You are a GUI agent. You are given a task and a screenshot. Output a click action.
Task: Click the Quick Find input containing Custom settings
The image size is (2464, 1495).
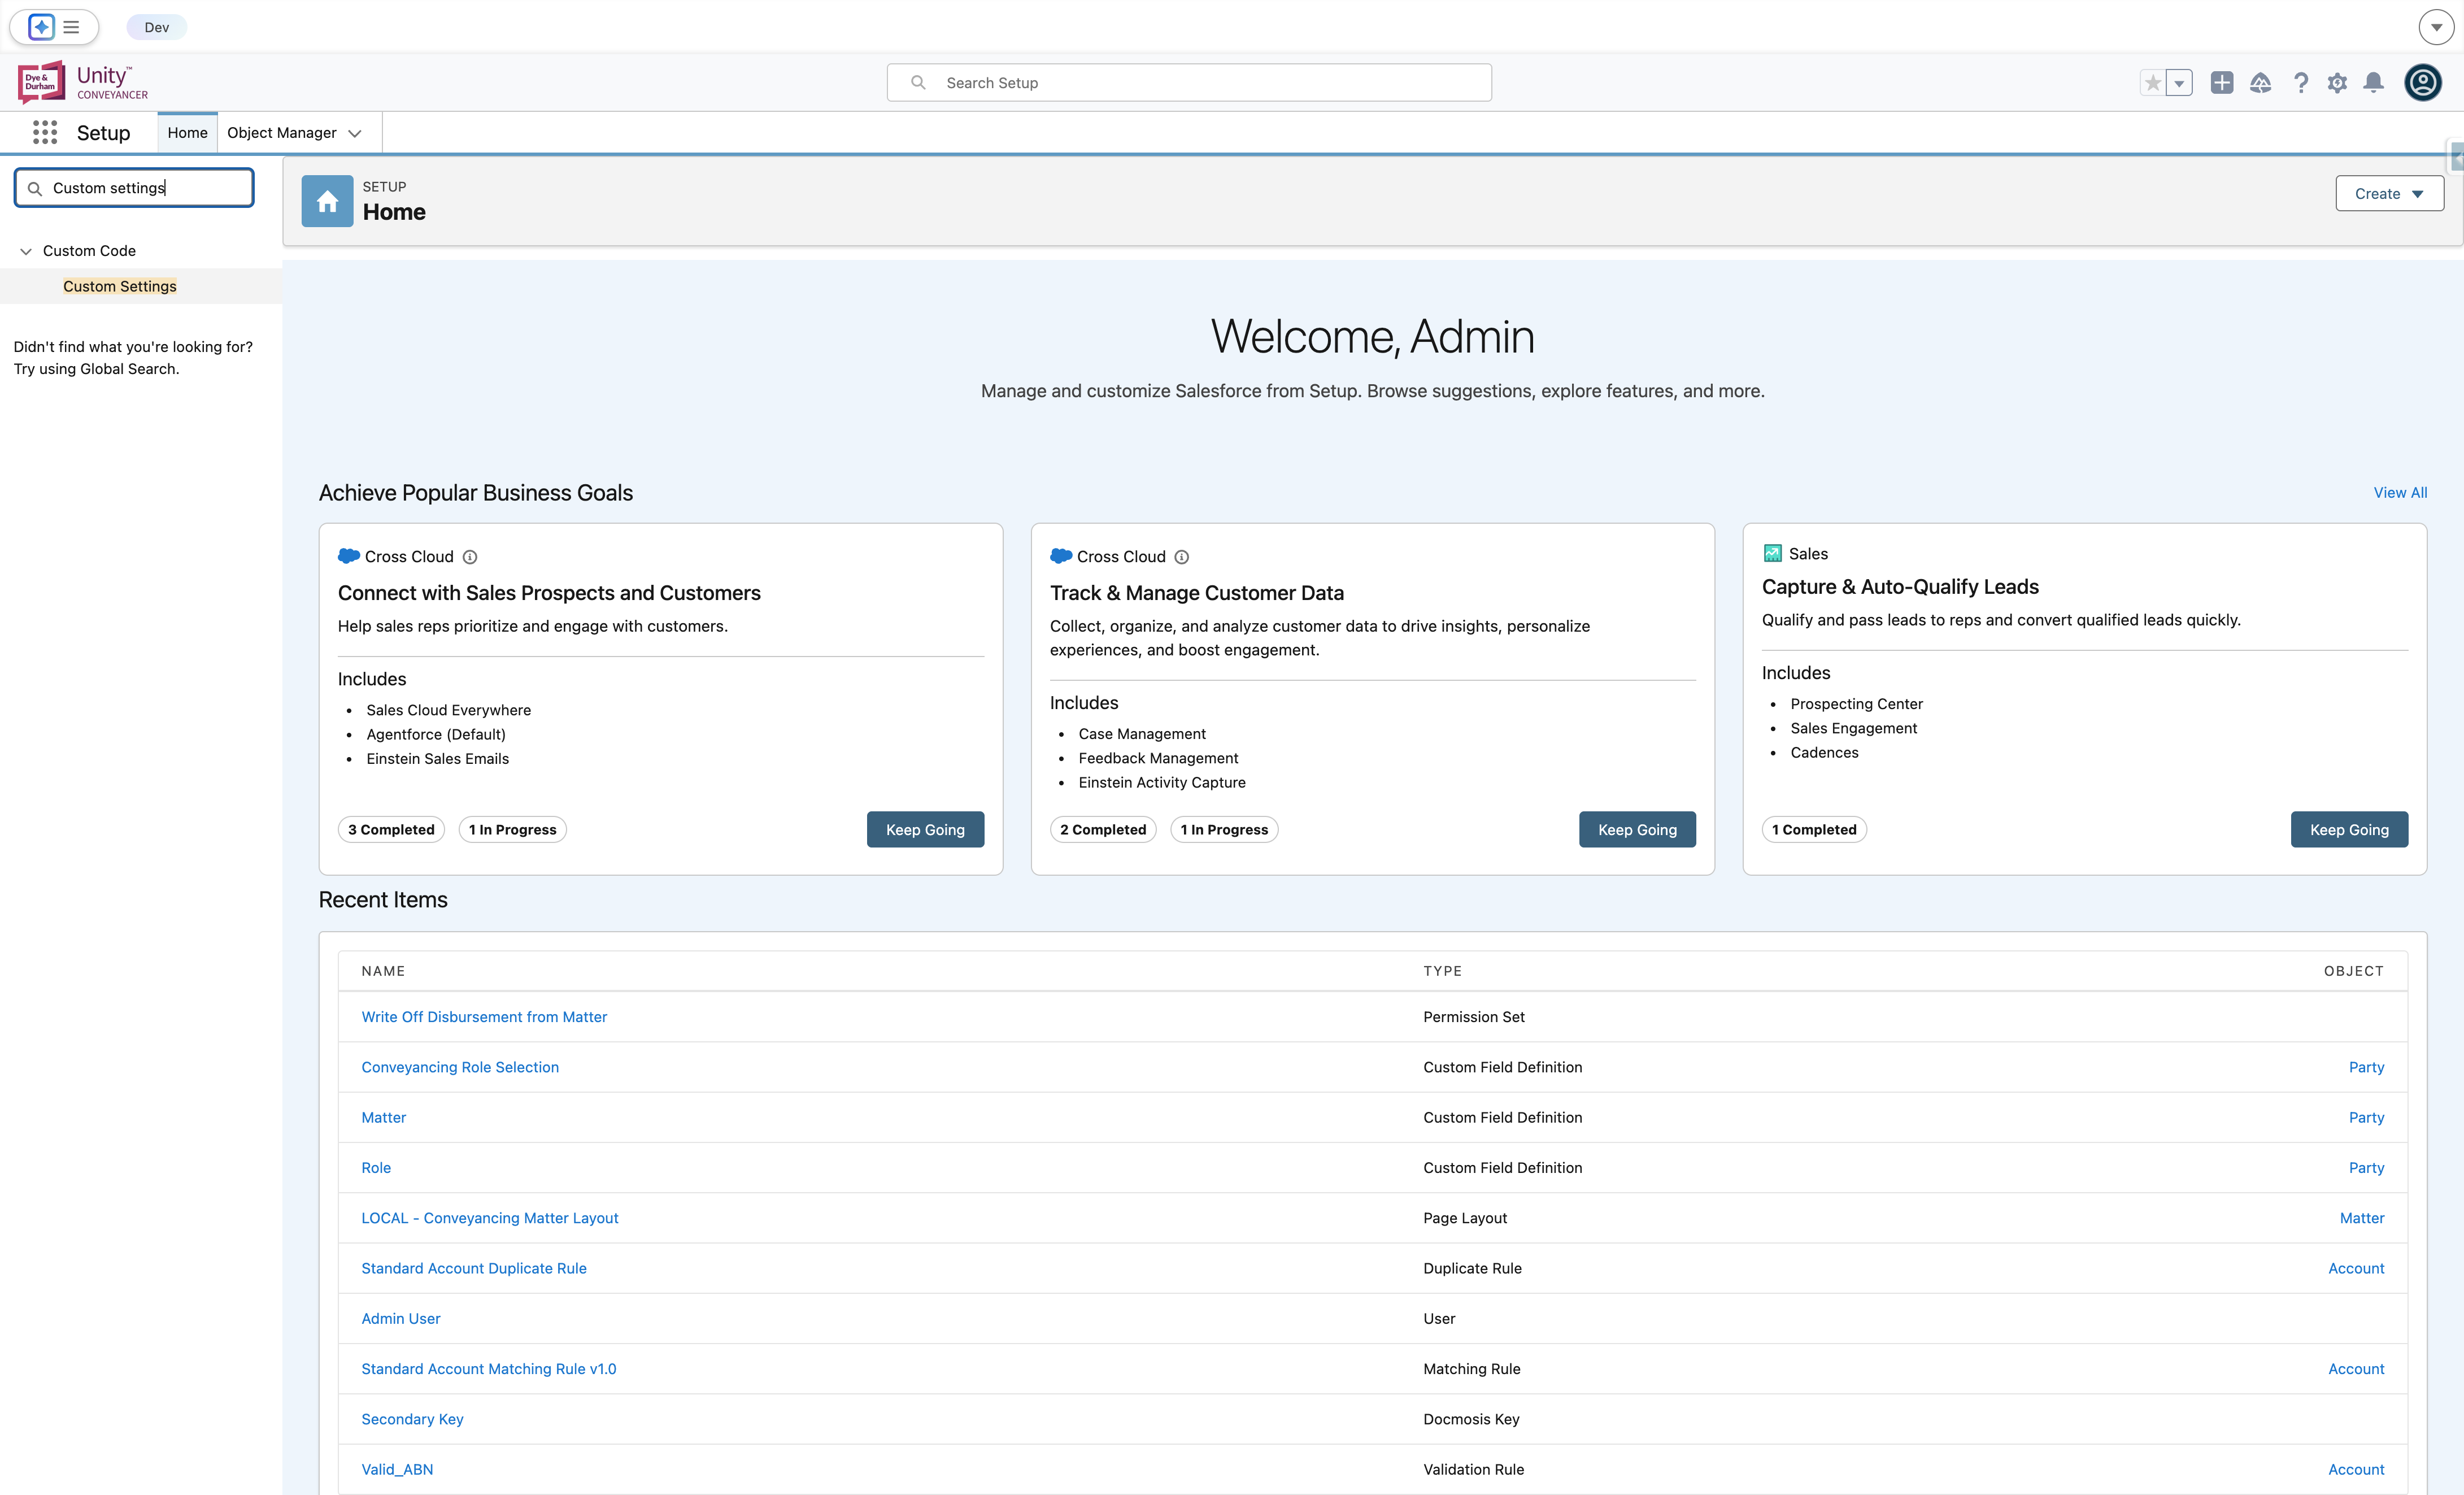pyautogui.click(x=134, y=188)
